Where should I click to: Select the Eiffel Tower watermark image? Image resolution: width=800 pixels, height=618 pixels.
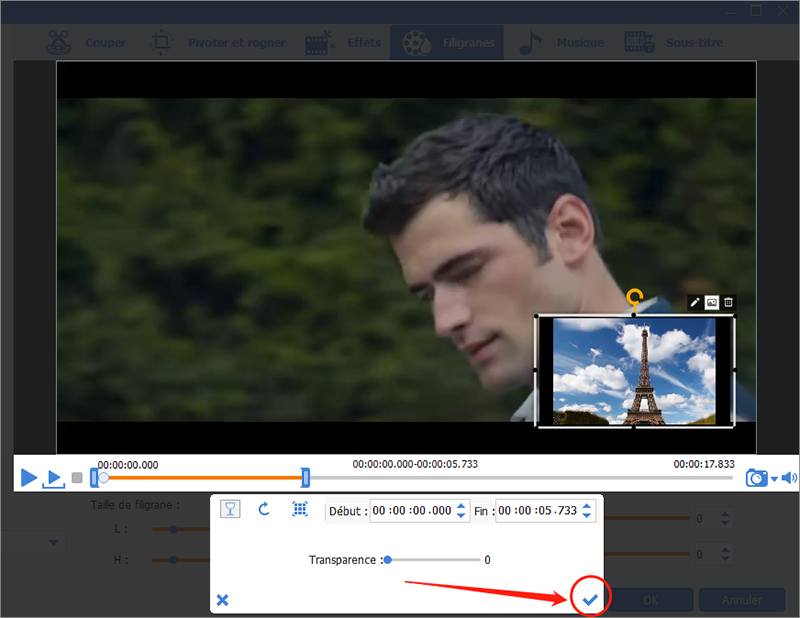click(x=635, y=372)
